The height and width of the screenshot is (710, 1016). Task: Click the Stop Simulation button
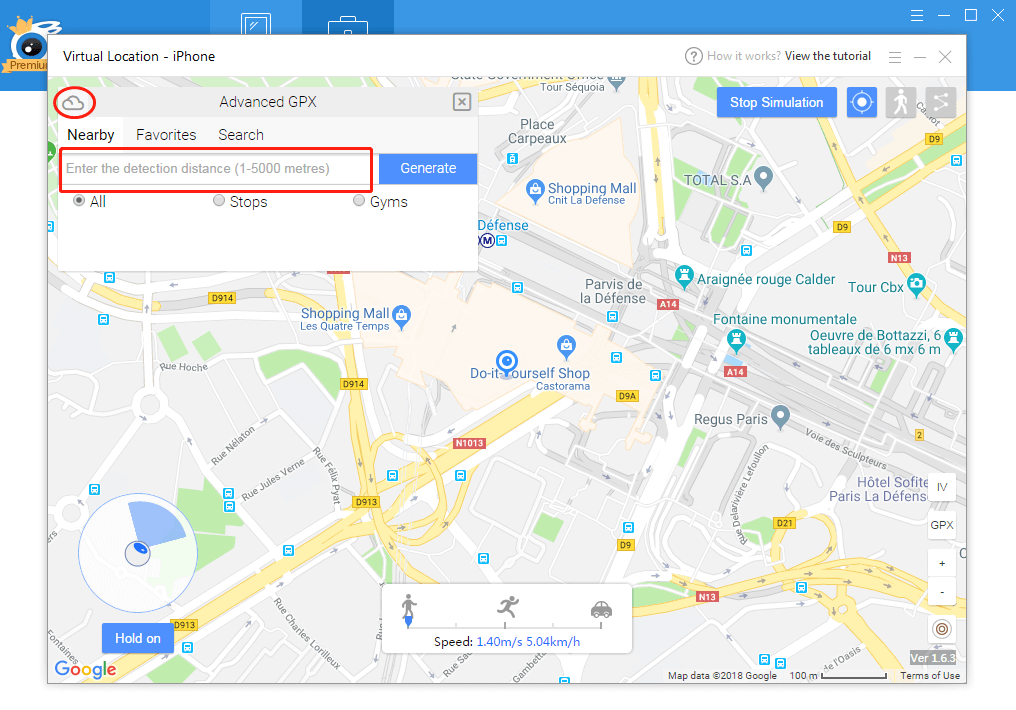tap(776, 102)
